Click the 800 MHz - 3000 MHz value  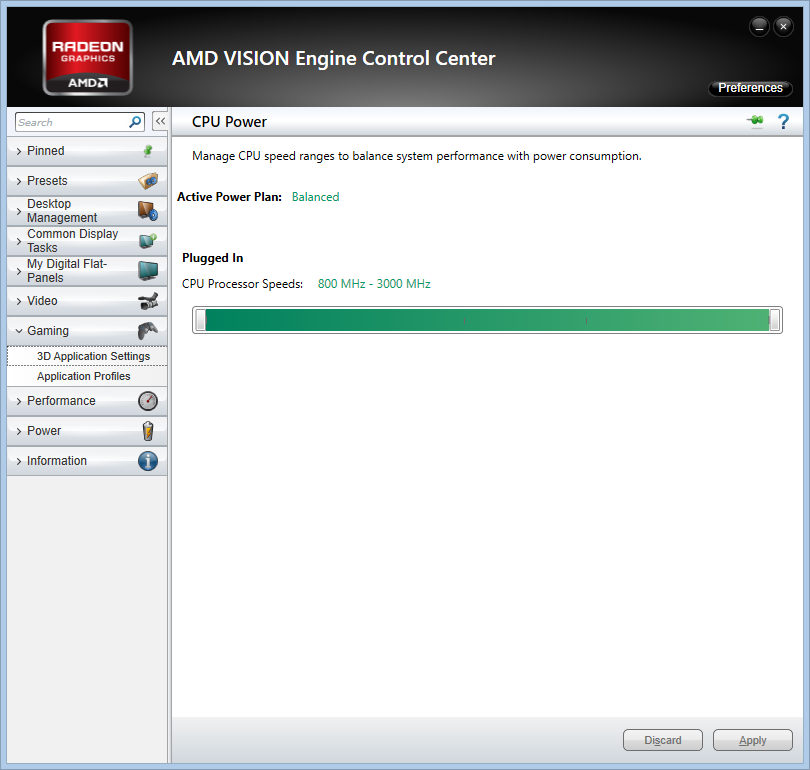pos(374,284)
